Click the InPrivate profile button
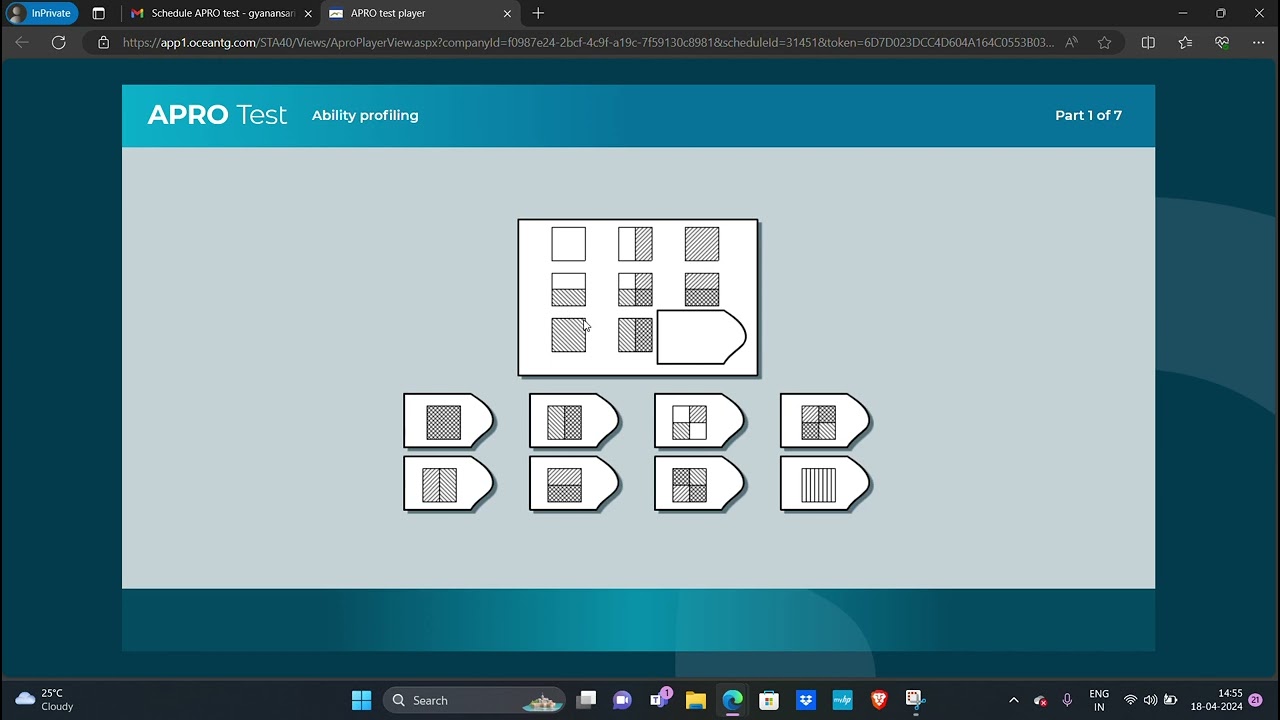The image size is (1280, 720). (x=42, y=13)
